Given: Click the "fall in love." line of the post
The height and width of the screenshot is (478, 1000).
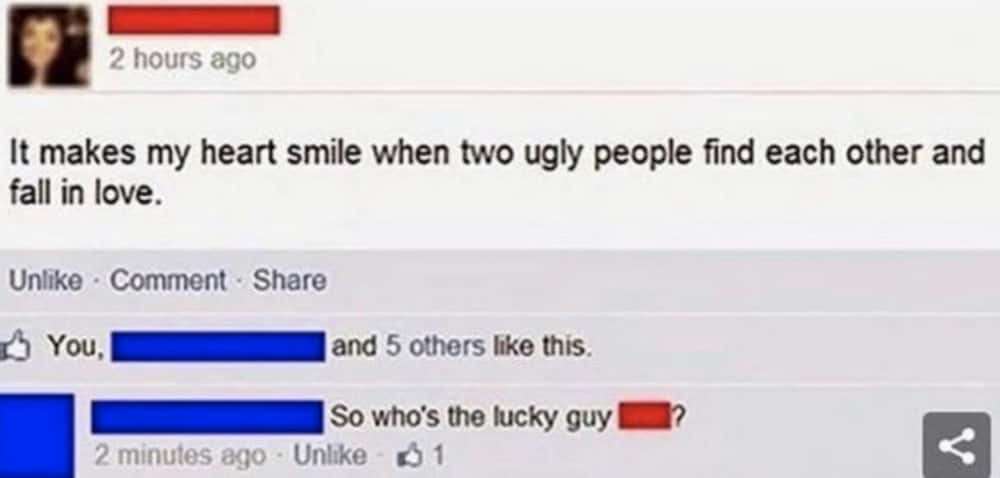Looking at the screenshot, I should coord(82,191).
